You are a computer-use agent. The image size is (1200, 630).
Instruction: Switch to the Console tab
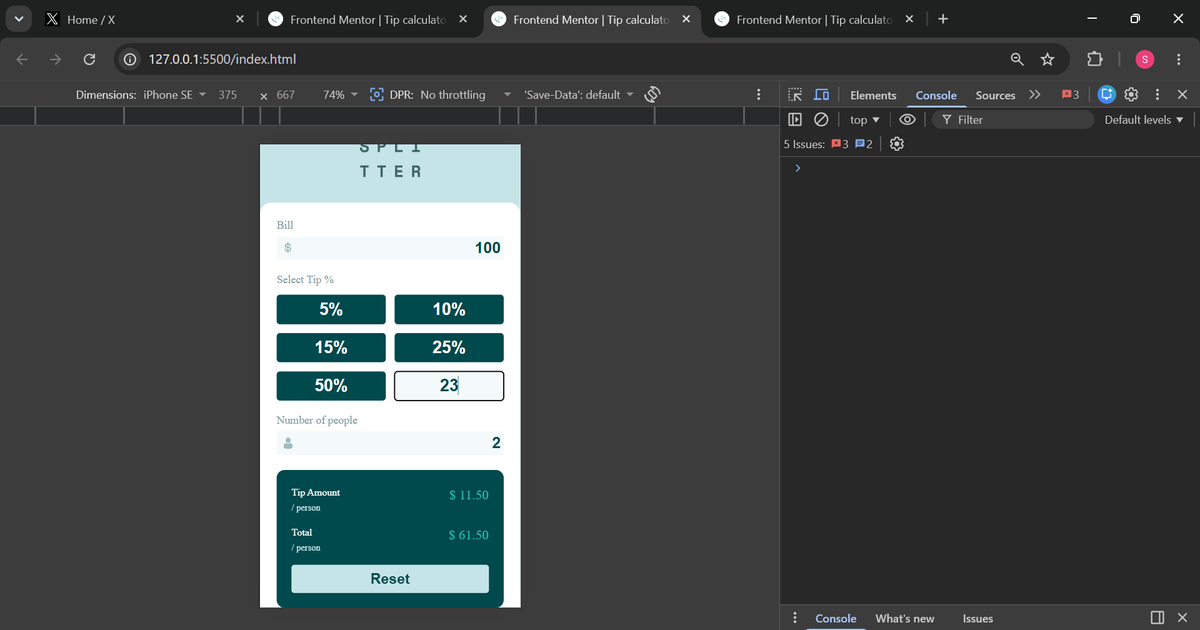(936, 95)
